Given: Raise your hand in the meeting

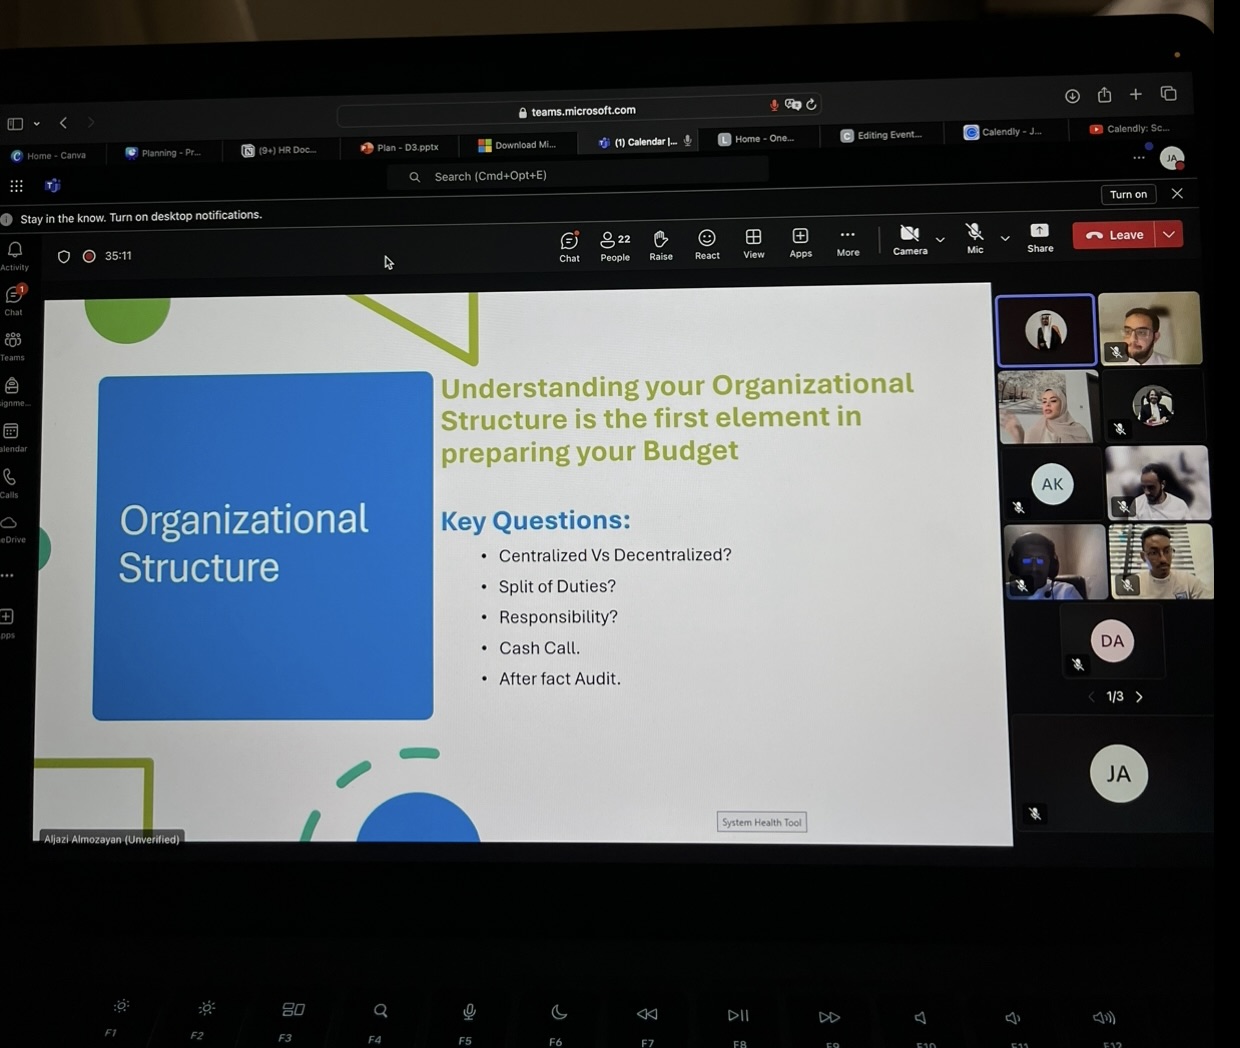Looking at the screenshot, I should 661,245.
